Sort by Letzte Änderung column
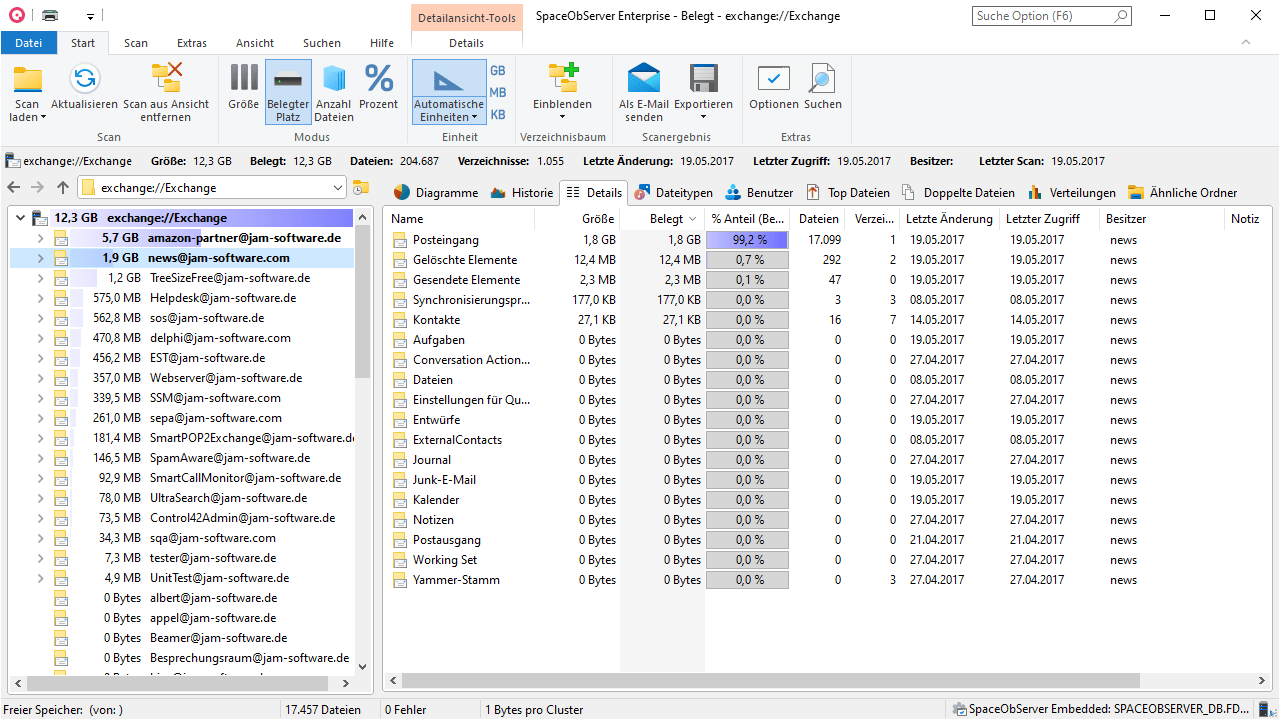Image resolution: width=1280 pixels, height=720 pixels. point(949,219)
